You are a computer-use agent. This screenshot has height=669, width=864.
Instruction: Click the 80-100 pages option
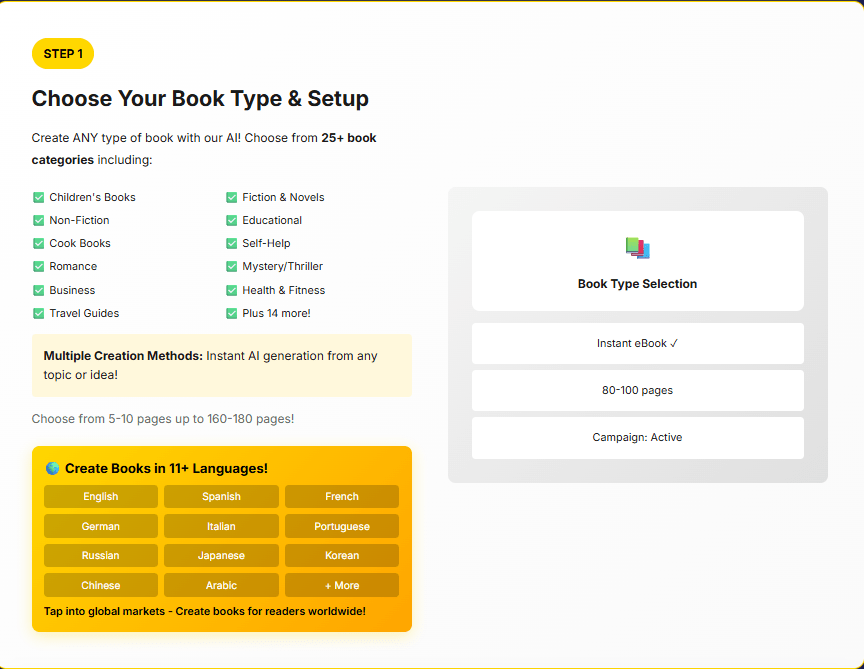coord(637,390)
